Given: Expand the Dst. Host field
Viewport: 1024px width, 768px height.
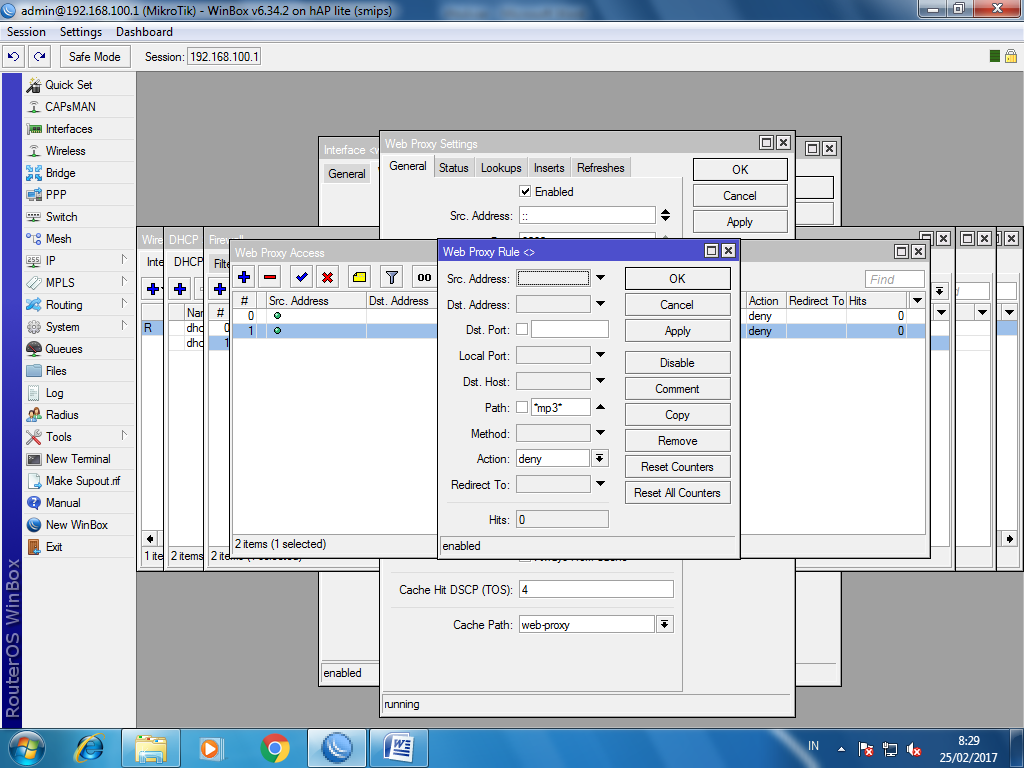Looking at the screenshot, I should [x=600, y=381].
